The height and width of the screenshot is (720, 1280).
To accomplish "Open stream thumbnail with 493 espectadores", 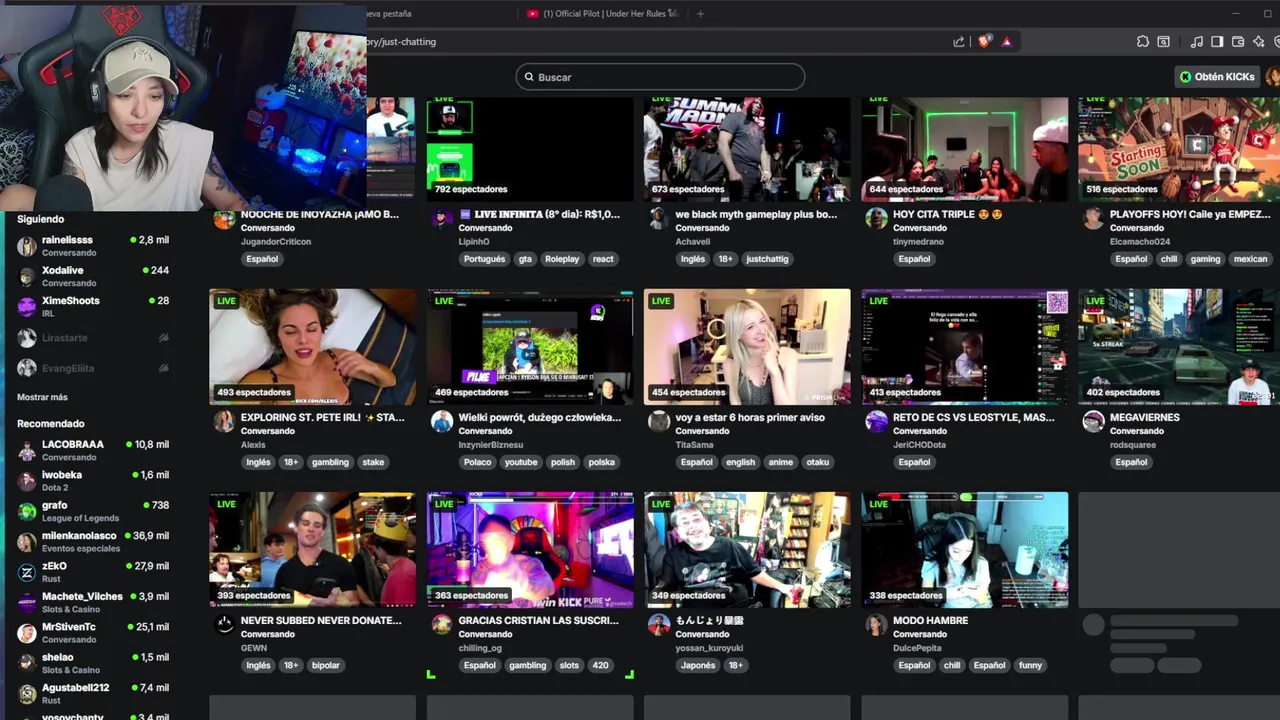I will [313, 347].
